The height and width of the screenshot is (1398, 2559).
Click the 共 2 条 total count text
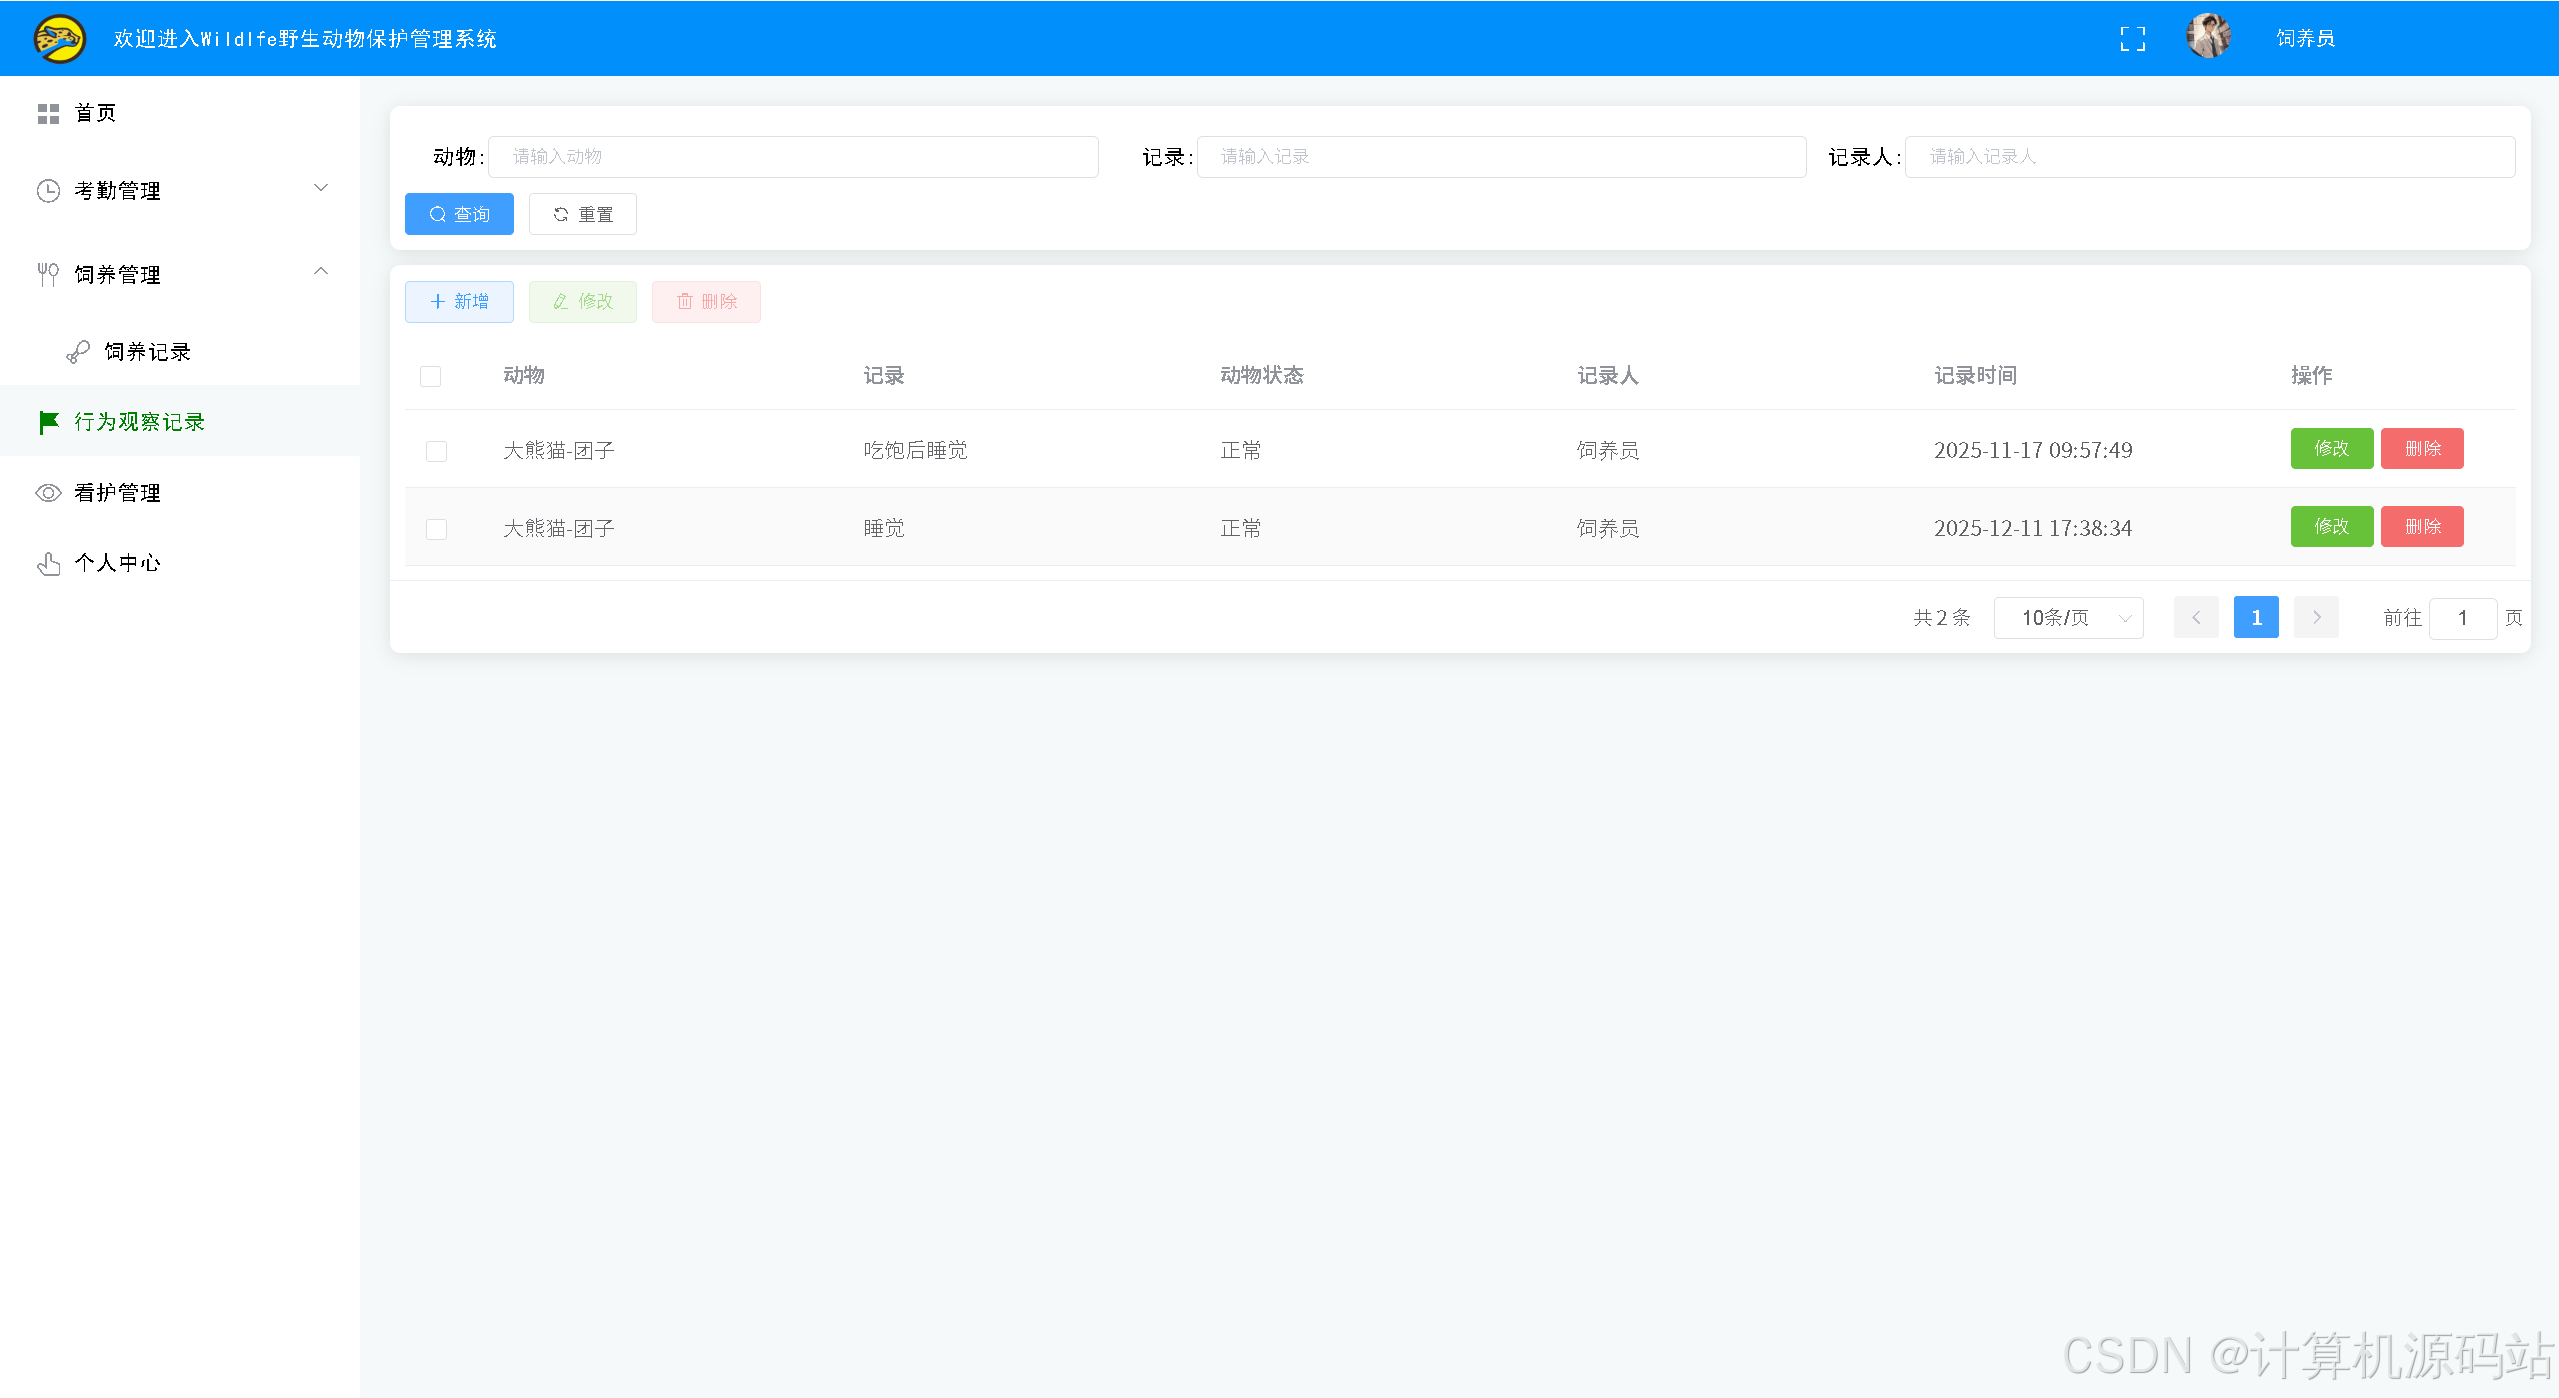(1942, 618)
